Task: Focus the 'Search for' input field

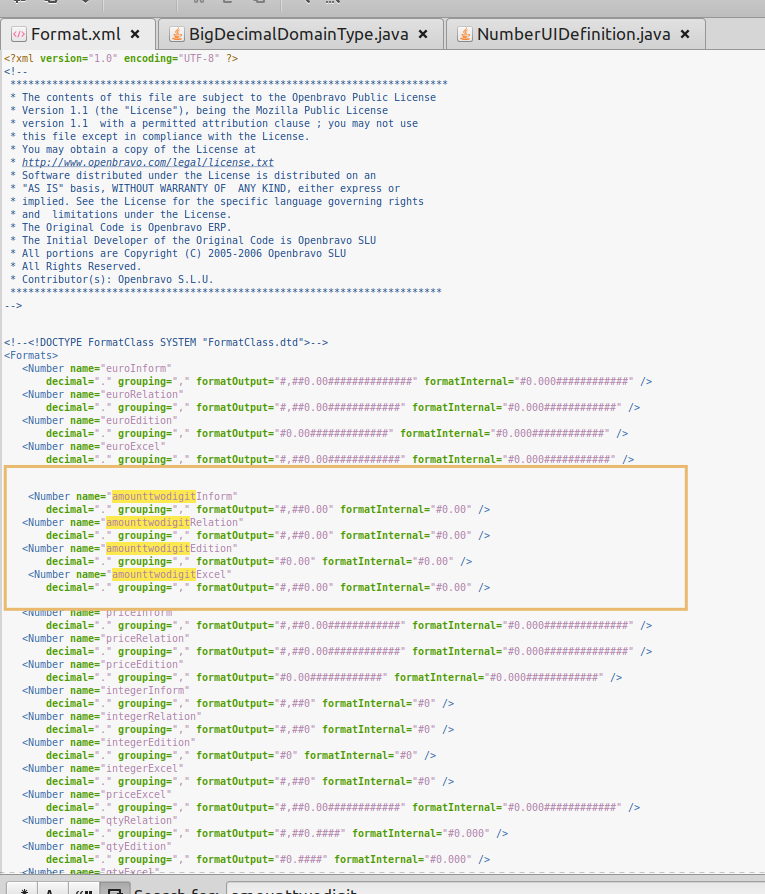Action: [290, 888]
